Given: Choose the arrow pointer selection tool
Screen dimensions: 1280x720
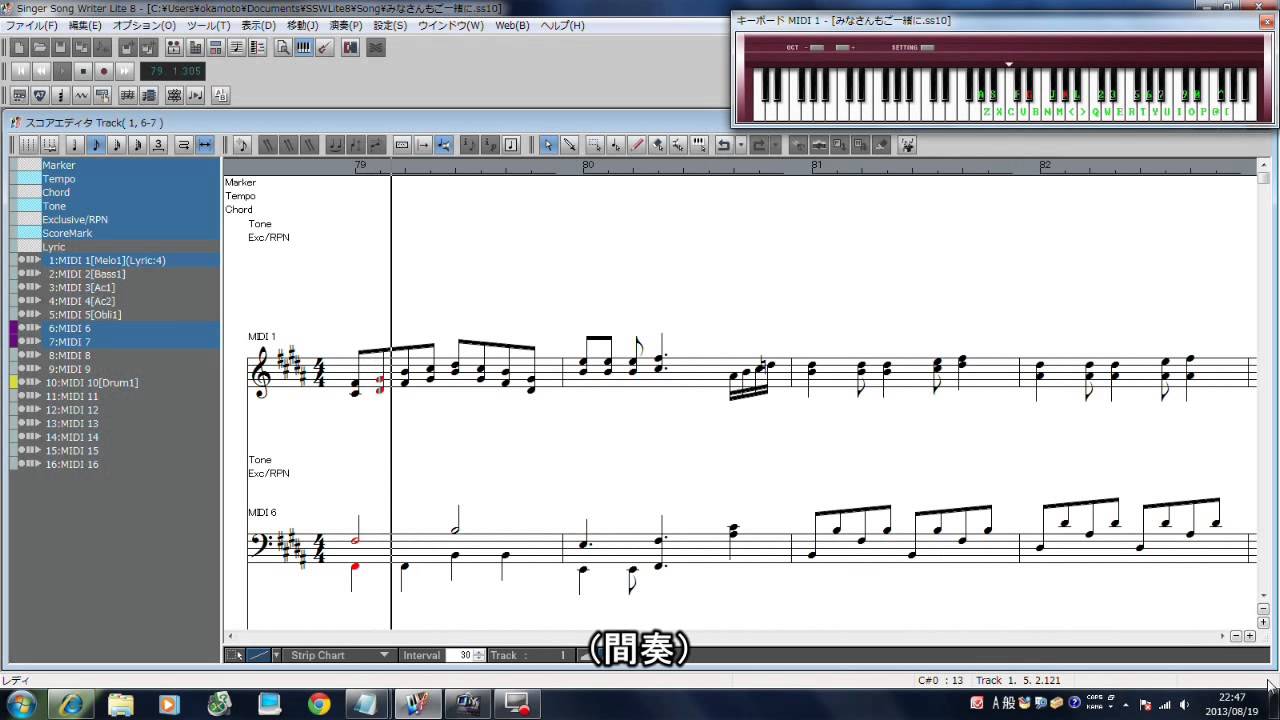Looking at the screenshot, I should point(548,145).
